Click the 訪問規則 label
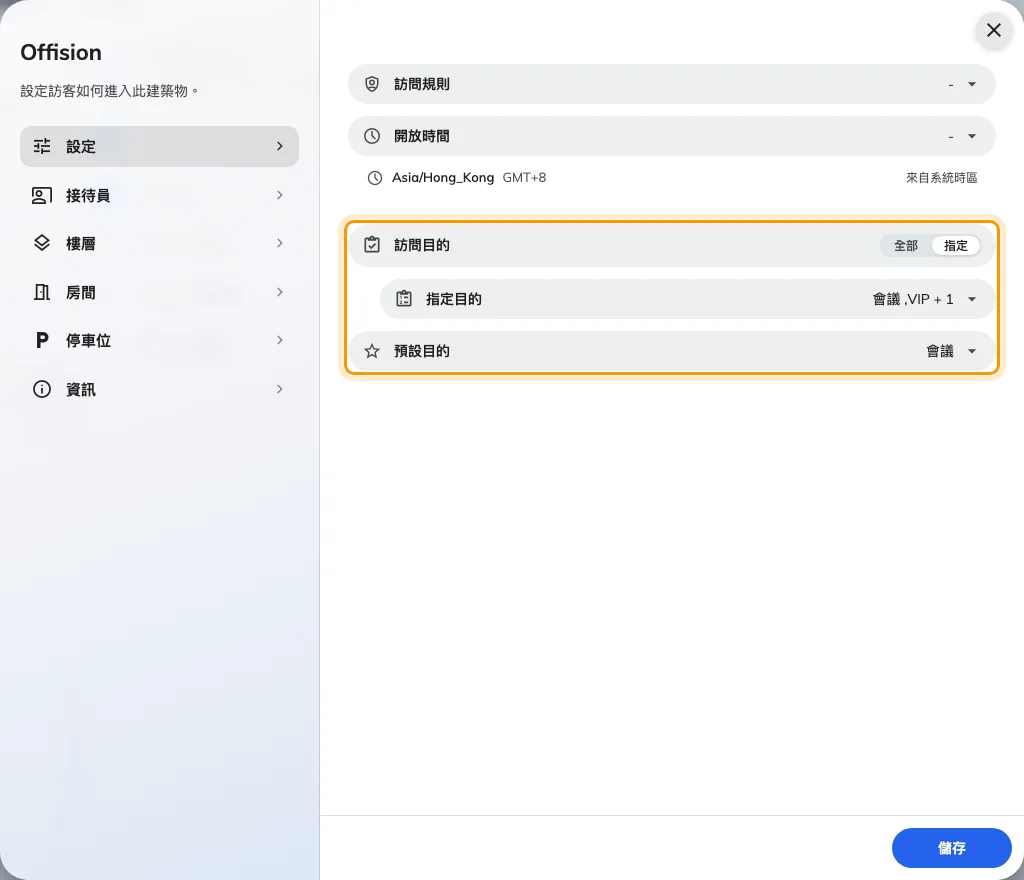Screen dimensions: 1024x880 (422, 84)
